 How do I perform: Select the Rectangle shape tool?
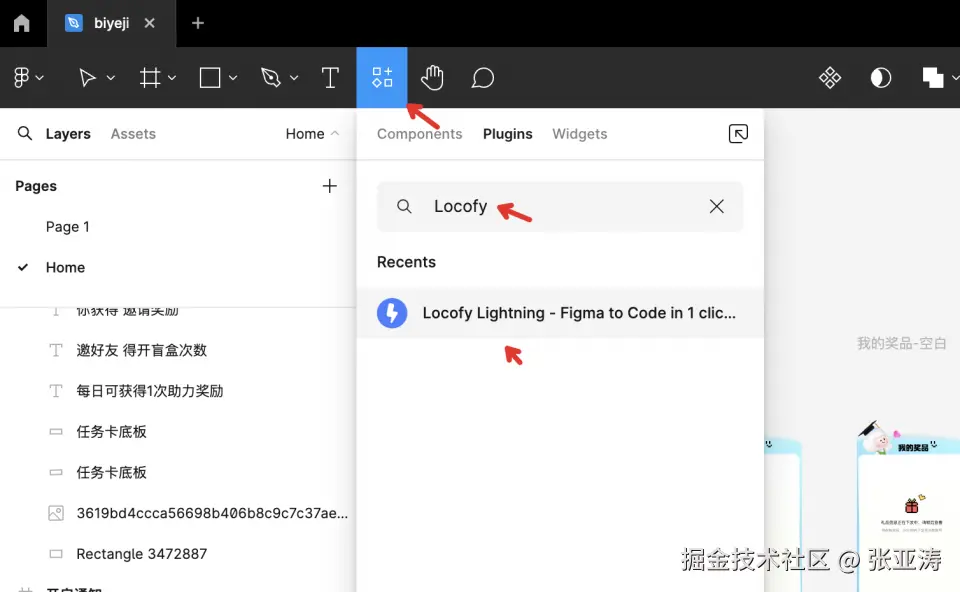point(210,78)
